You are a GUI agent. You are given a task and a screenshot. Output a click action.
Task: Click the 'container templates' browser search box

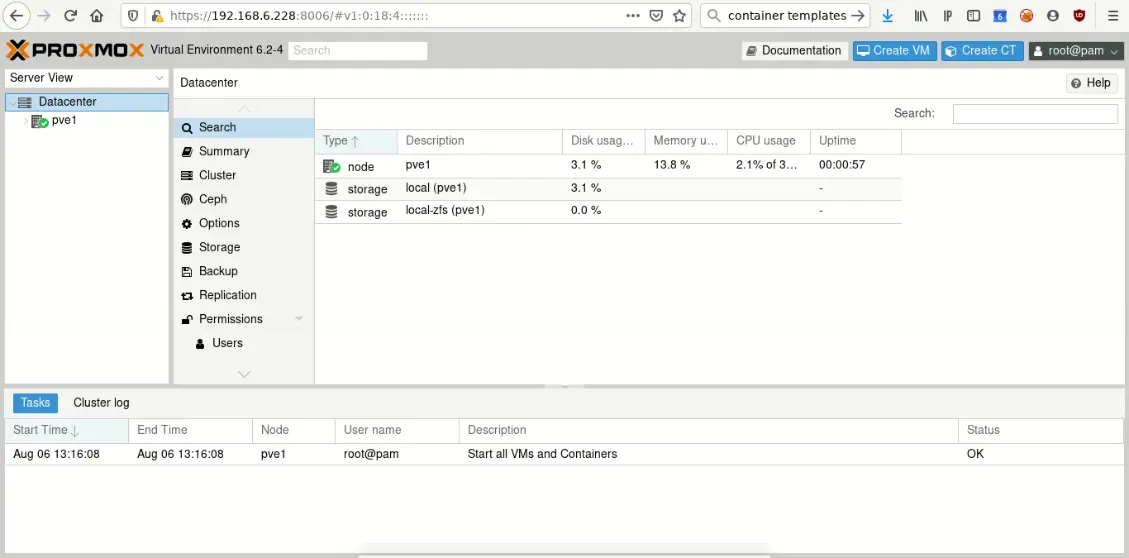(x=786, y=16)
